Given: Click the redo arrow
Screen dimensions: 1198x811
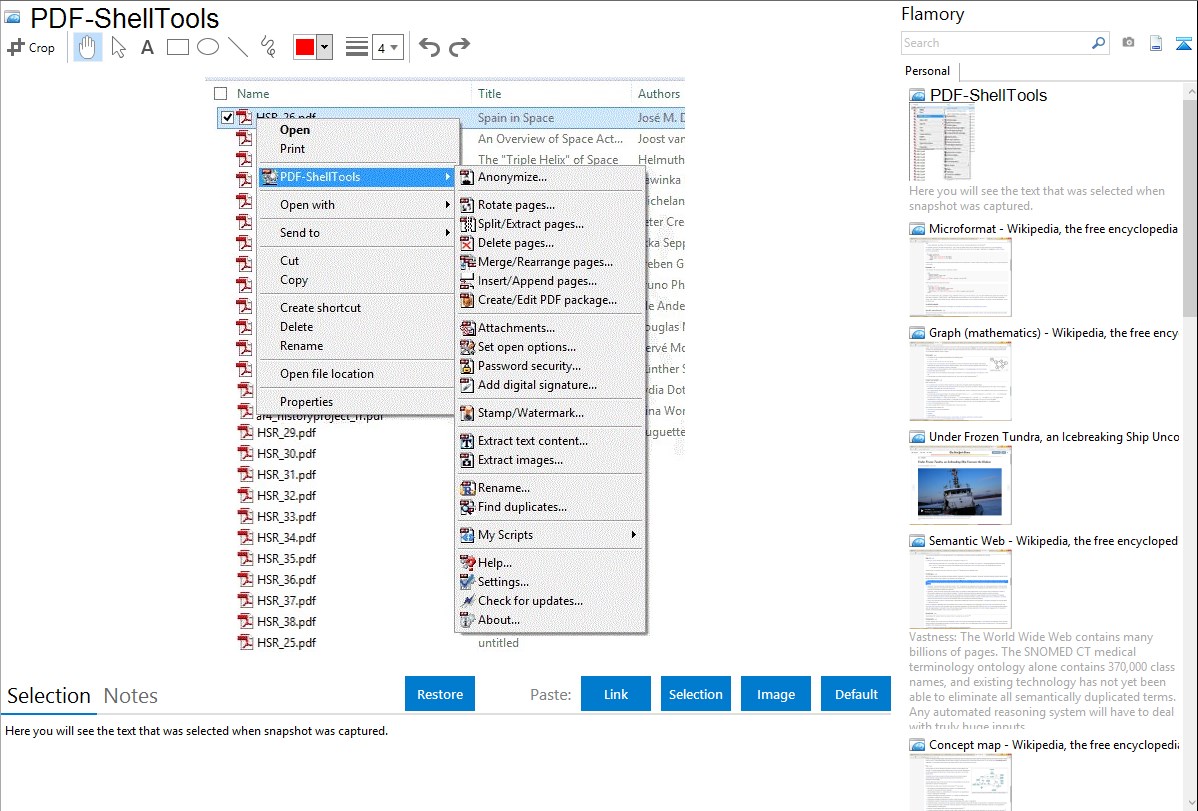Looking at the screenshot, I should tap(459, 47).
